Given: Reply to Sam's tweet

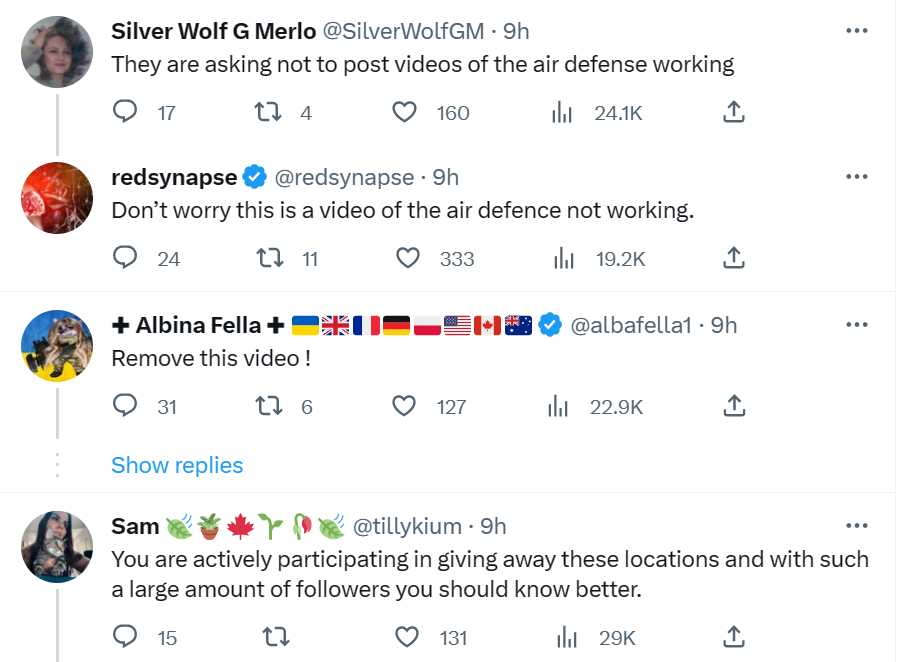Looking at the screenshot, I should (125, 637).
